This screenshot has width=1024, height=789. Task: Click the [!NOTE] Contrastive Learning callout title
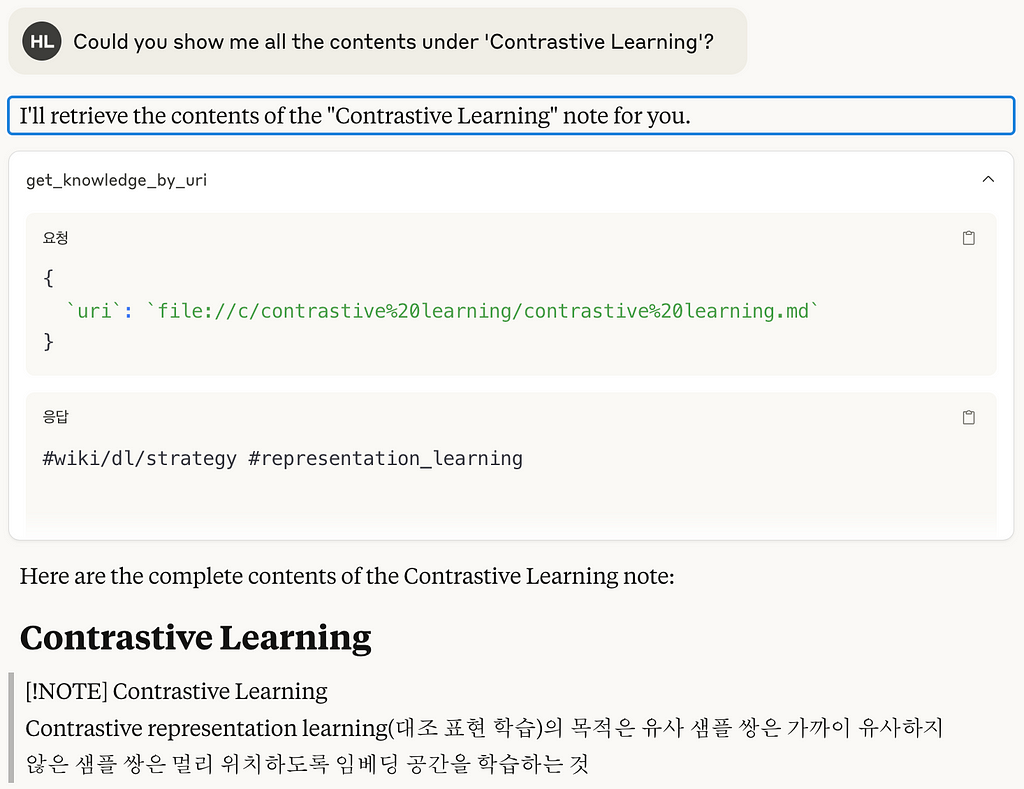coord(176,691)
